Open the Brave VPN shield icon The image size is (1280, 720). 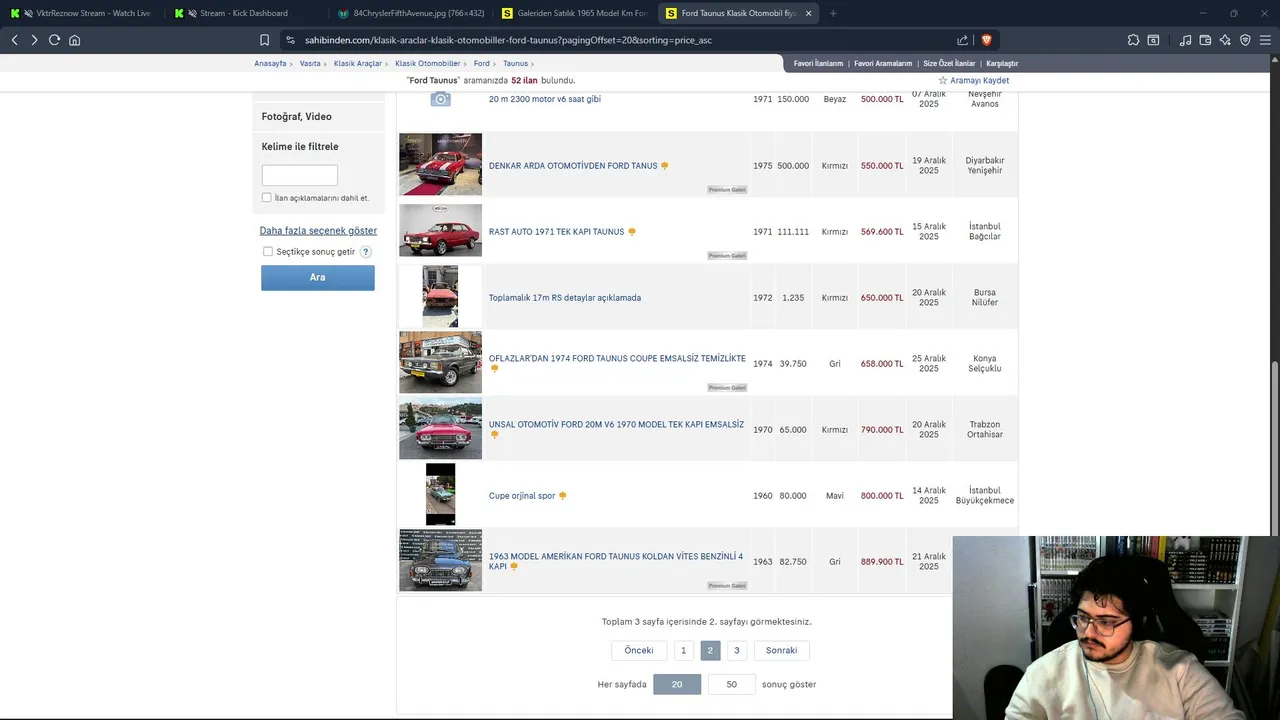pyautogui.click(x=1245, y=40)
